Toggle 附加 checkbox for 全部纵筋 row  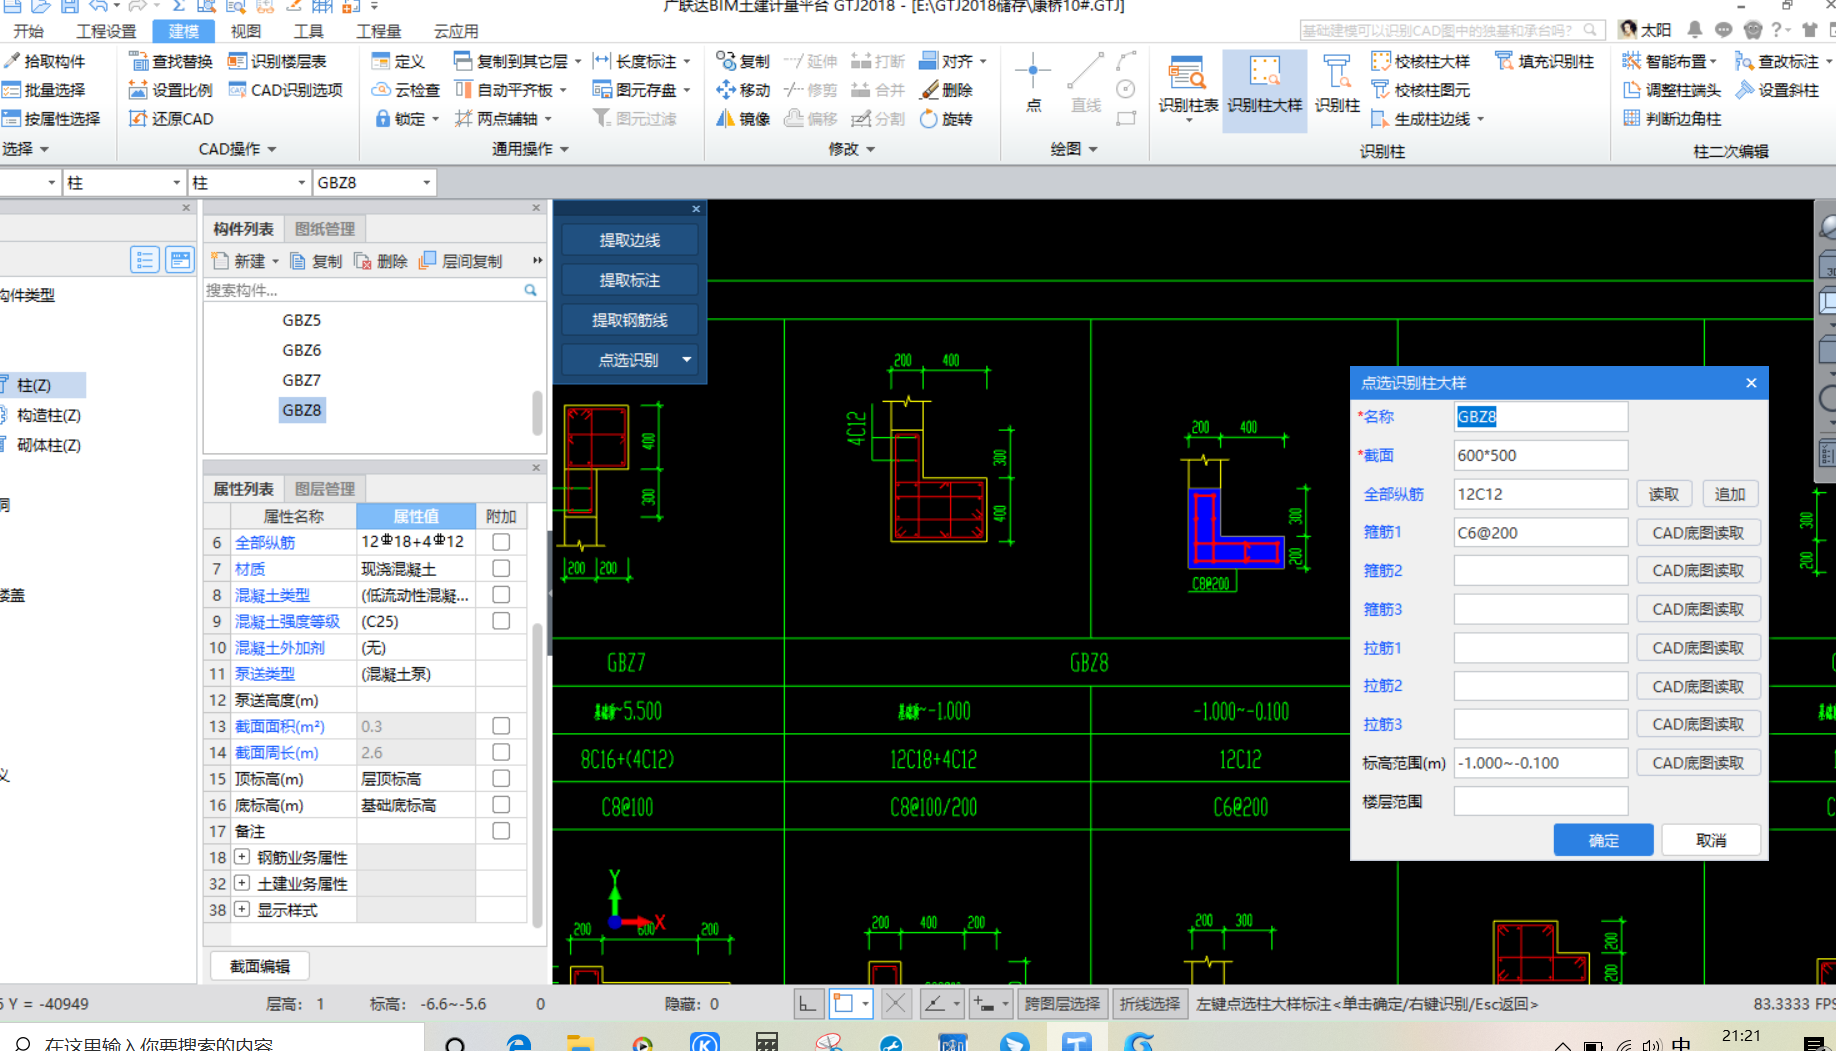(501, 542)
